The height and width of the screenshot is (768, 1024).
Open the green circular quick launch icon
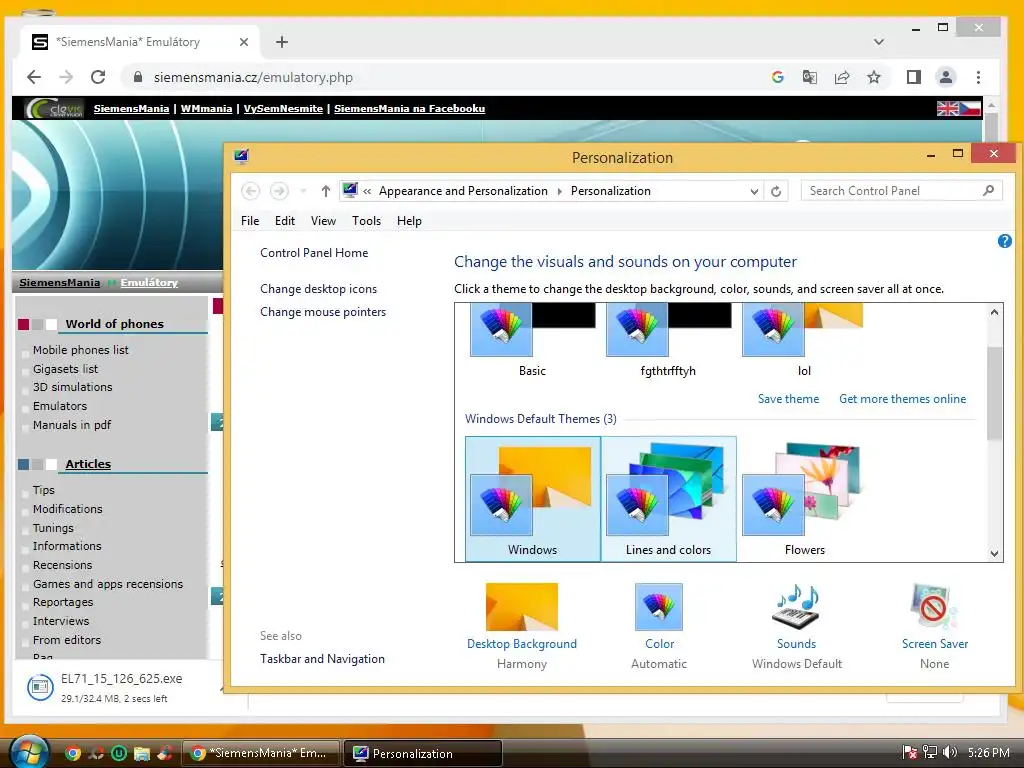point(118,753)
